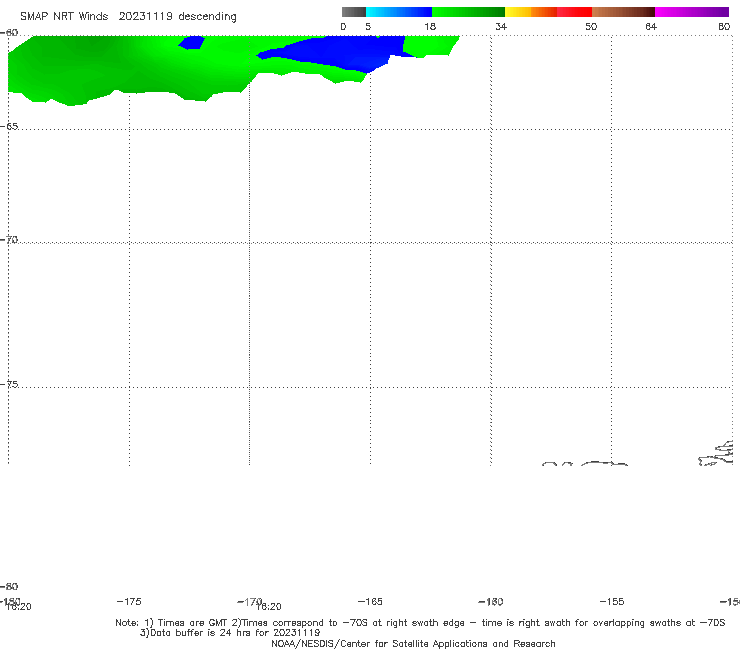Click the NOAA/NESDIS credit text
Screen dimensions: 740x650
(413, 644)
